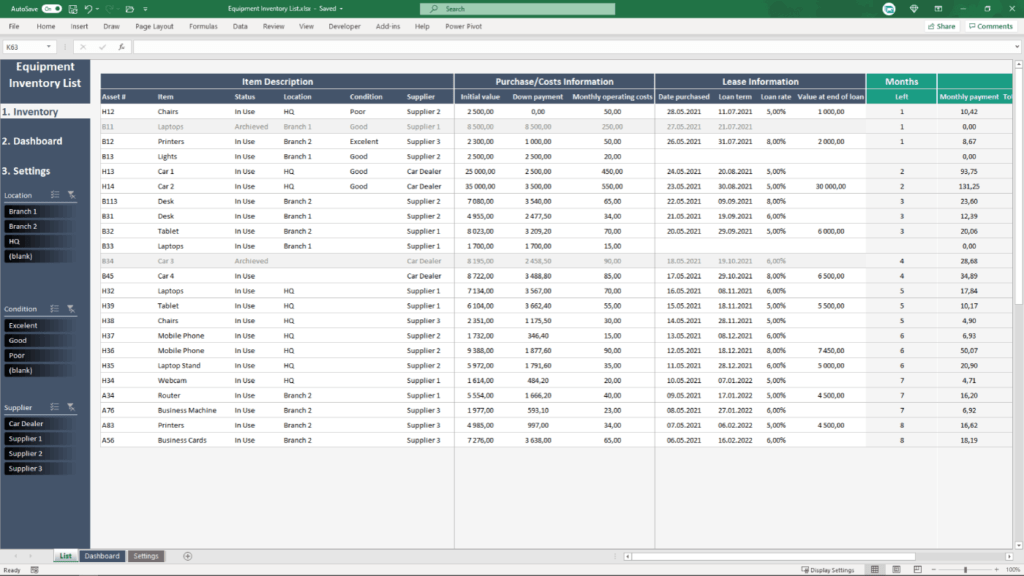Click the Page Layout view icon in status bar
Image resolution: width=1024 pixels, height=576 pixels.
pyautogui.click(x=898, y=569)
